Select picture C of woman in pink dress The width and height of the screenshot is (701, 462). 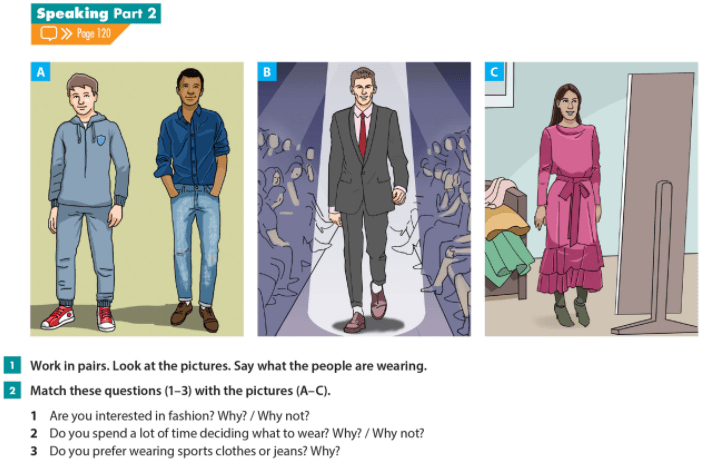591,199
